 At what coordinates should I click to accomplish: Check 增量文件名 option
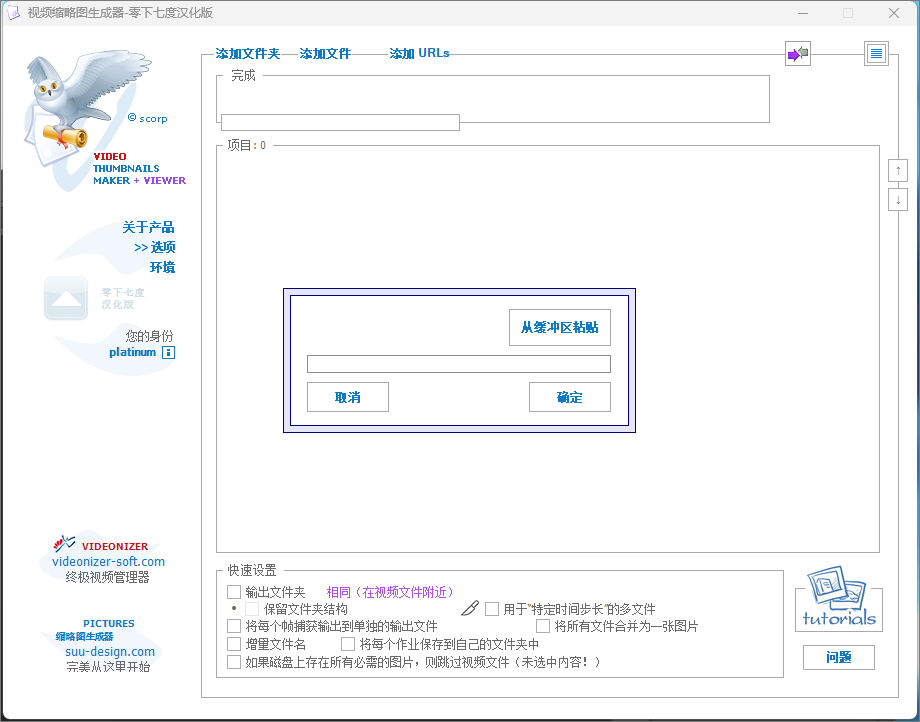tap(232, 643)
